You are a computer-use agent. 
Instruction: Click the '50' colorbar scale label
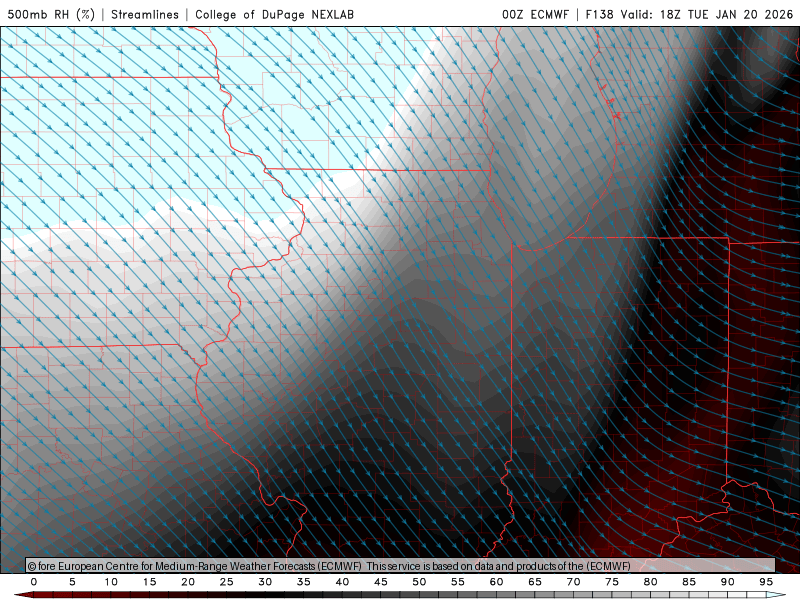click(x=419, y=582)
